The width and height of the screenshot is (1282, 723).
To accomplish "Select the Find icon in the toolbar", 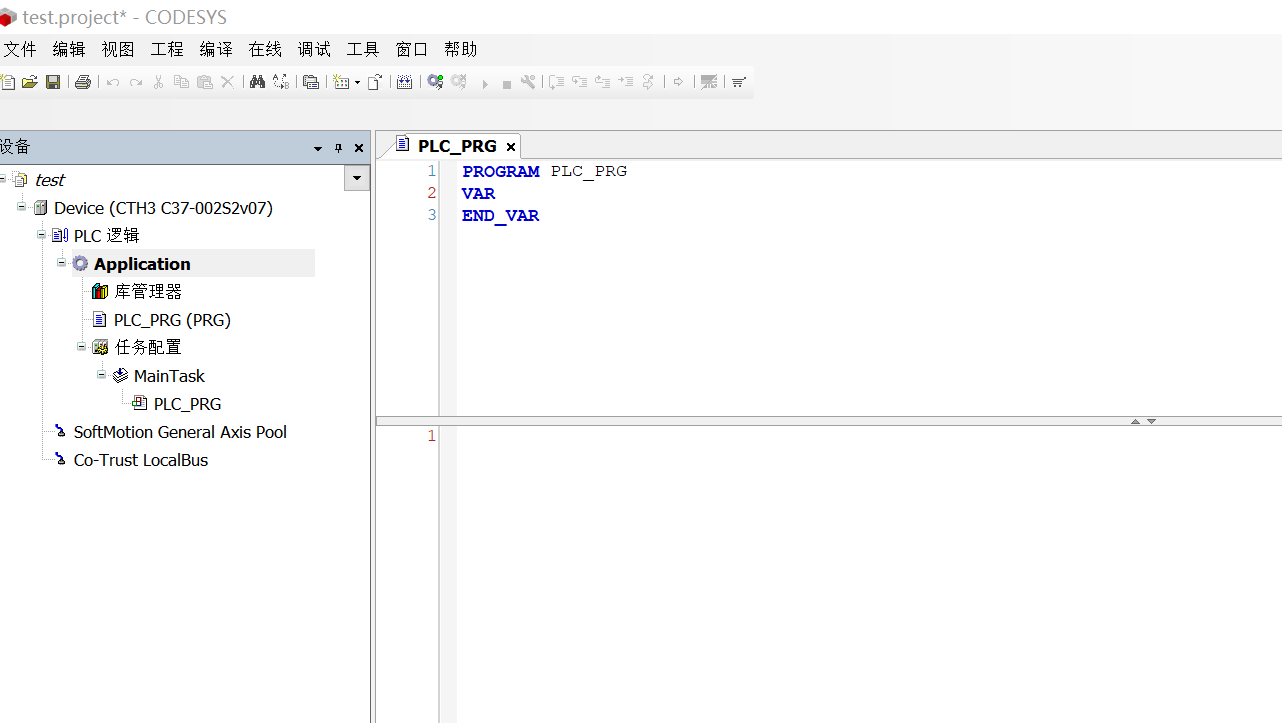I will coord(258,81).
